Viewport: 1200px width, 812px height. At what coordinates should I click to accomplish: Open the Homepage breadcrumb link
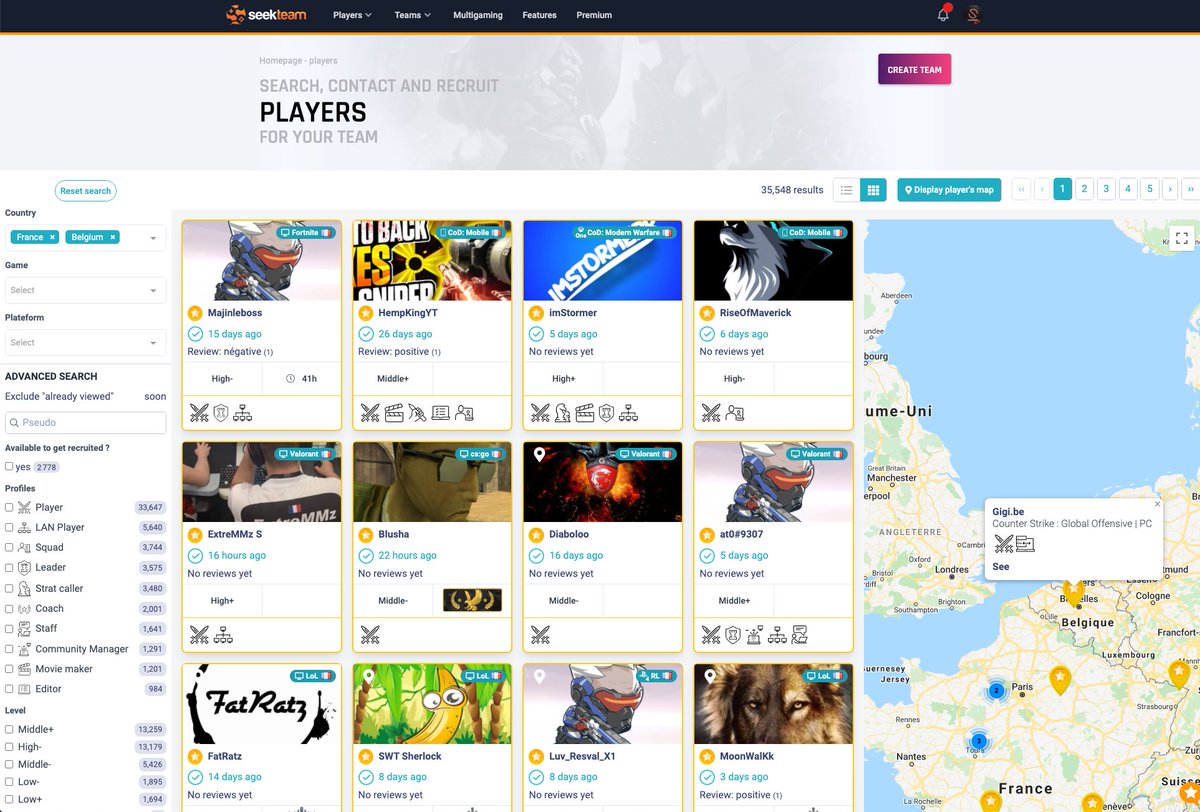281,61
